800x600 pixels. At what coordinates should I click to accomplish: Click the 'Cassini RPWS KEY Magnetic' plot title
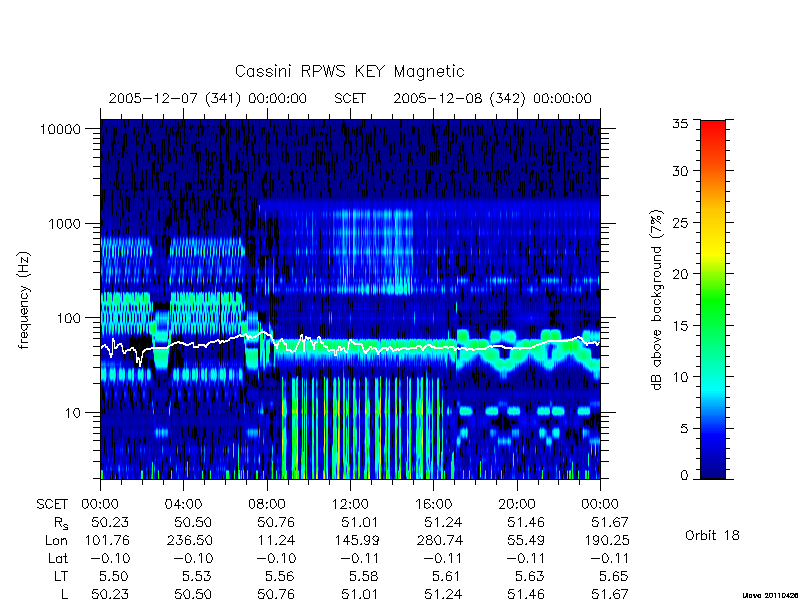click(349, 71)
